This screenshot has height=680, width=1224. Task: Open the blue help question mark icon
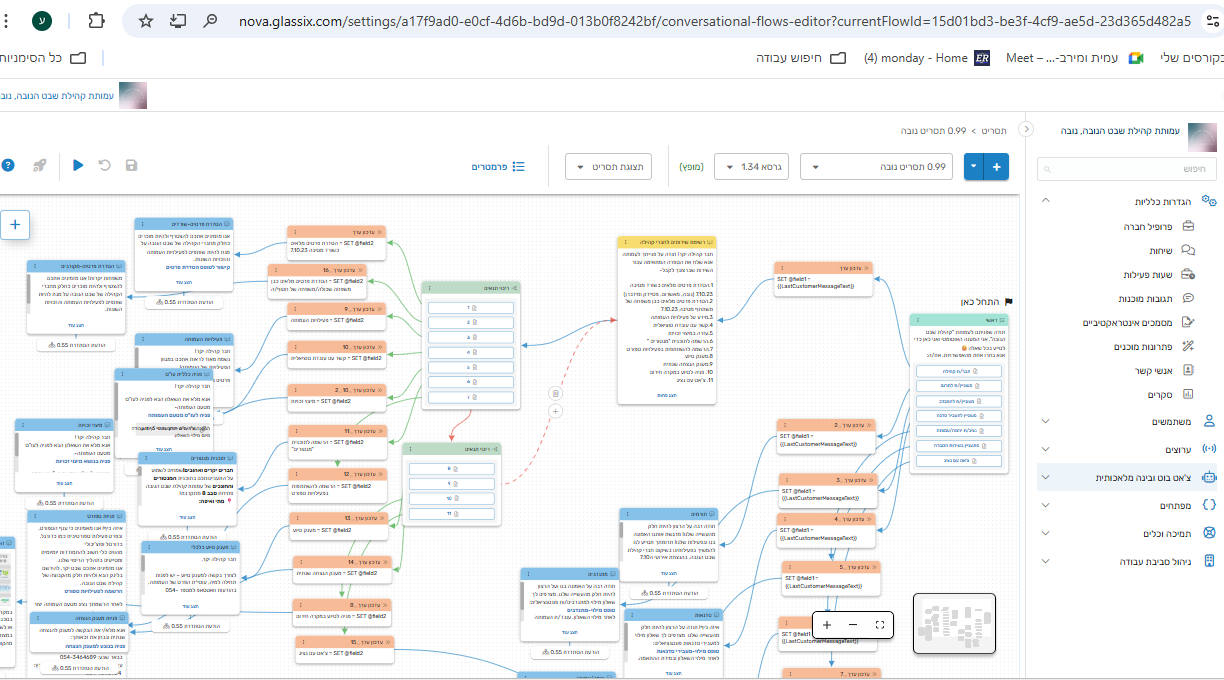[x=7, y=165]
